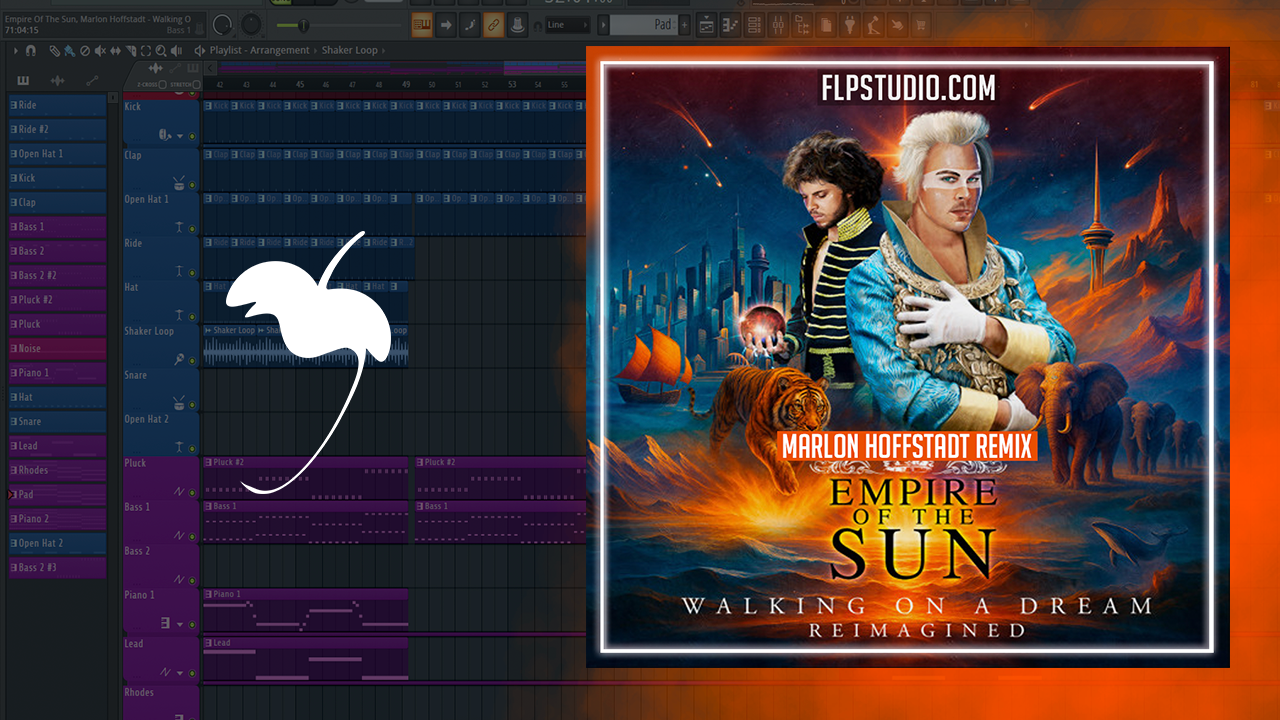
Task: Click the Kick track instrument icon
Action: tap(165, 135)
